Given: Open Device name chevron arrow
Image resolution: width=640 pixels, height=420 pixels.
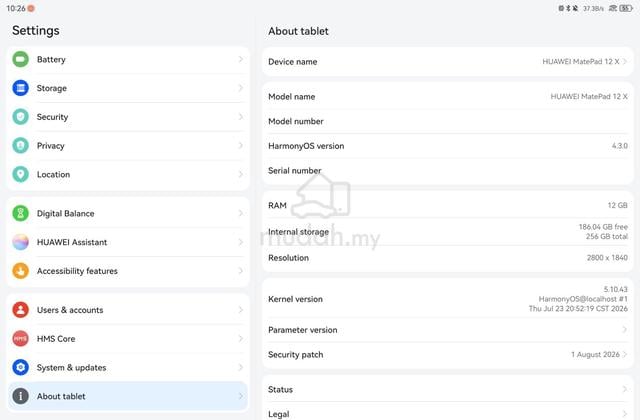Looking at the screenshot, I should pos(624,62).
